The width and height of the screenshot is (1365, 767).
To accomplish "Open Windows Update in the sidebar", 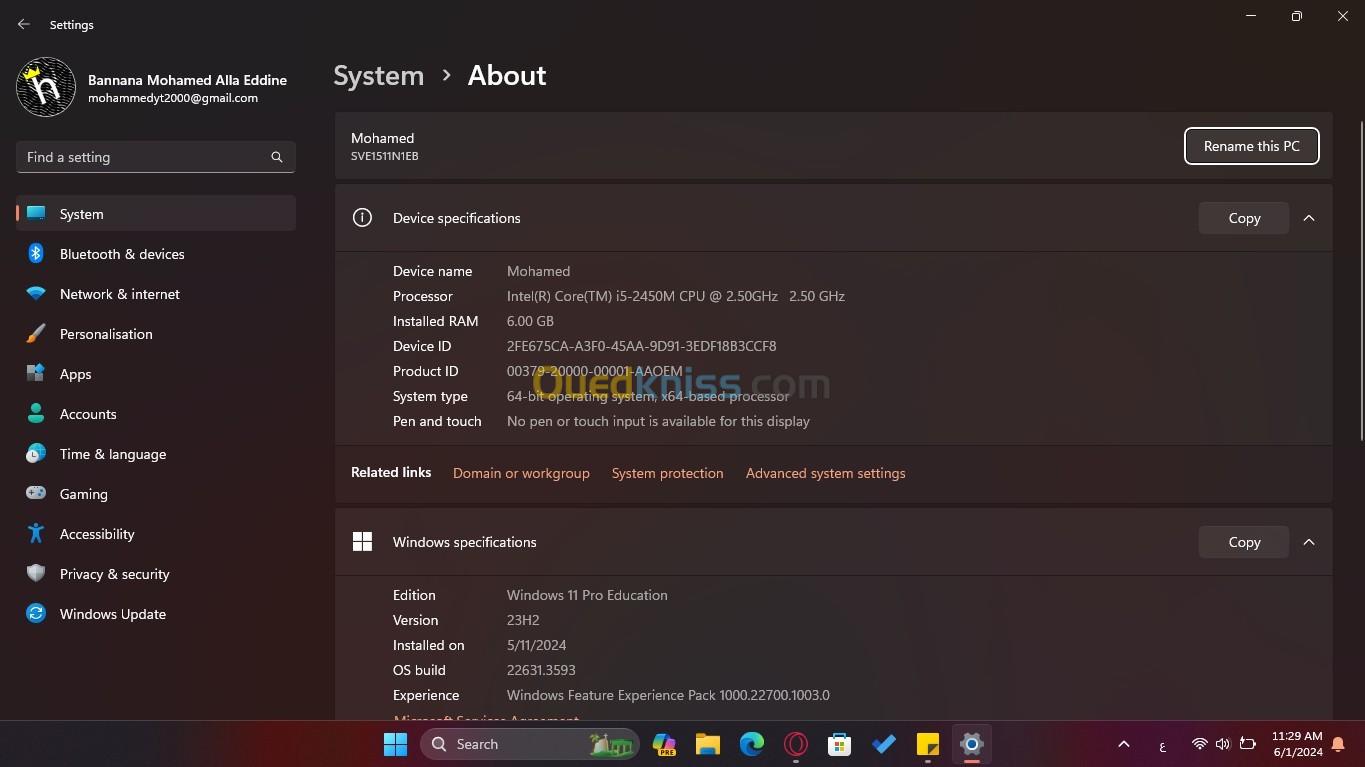I will (x=156, y=614).
